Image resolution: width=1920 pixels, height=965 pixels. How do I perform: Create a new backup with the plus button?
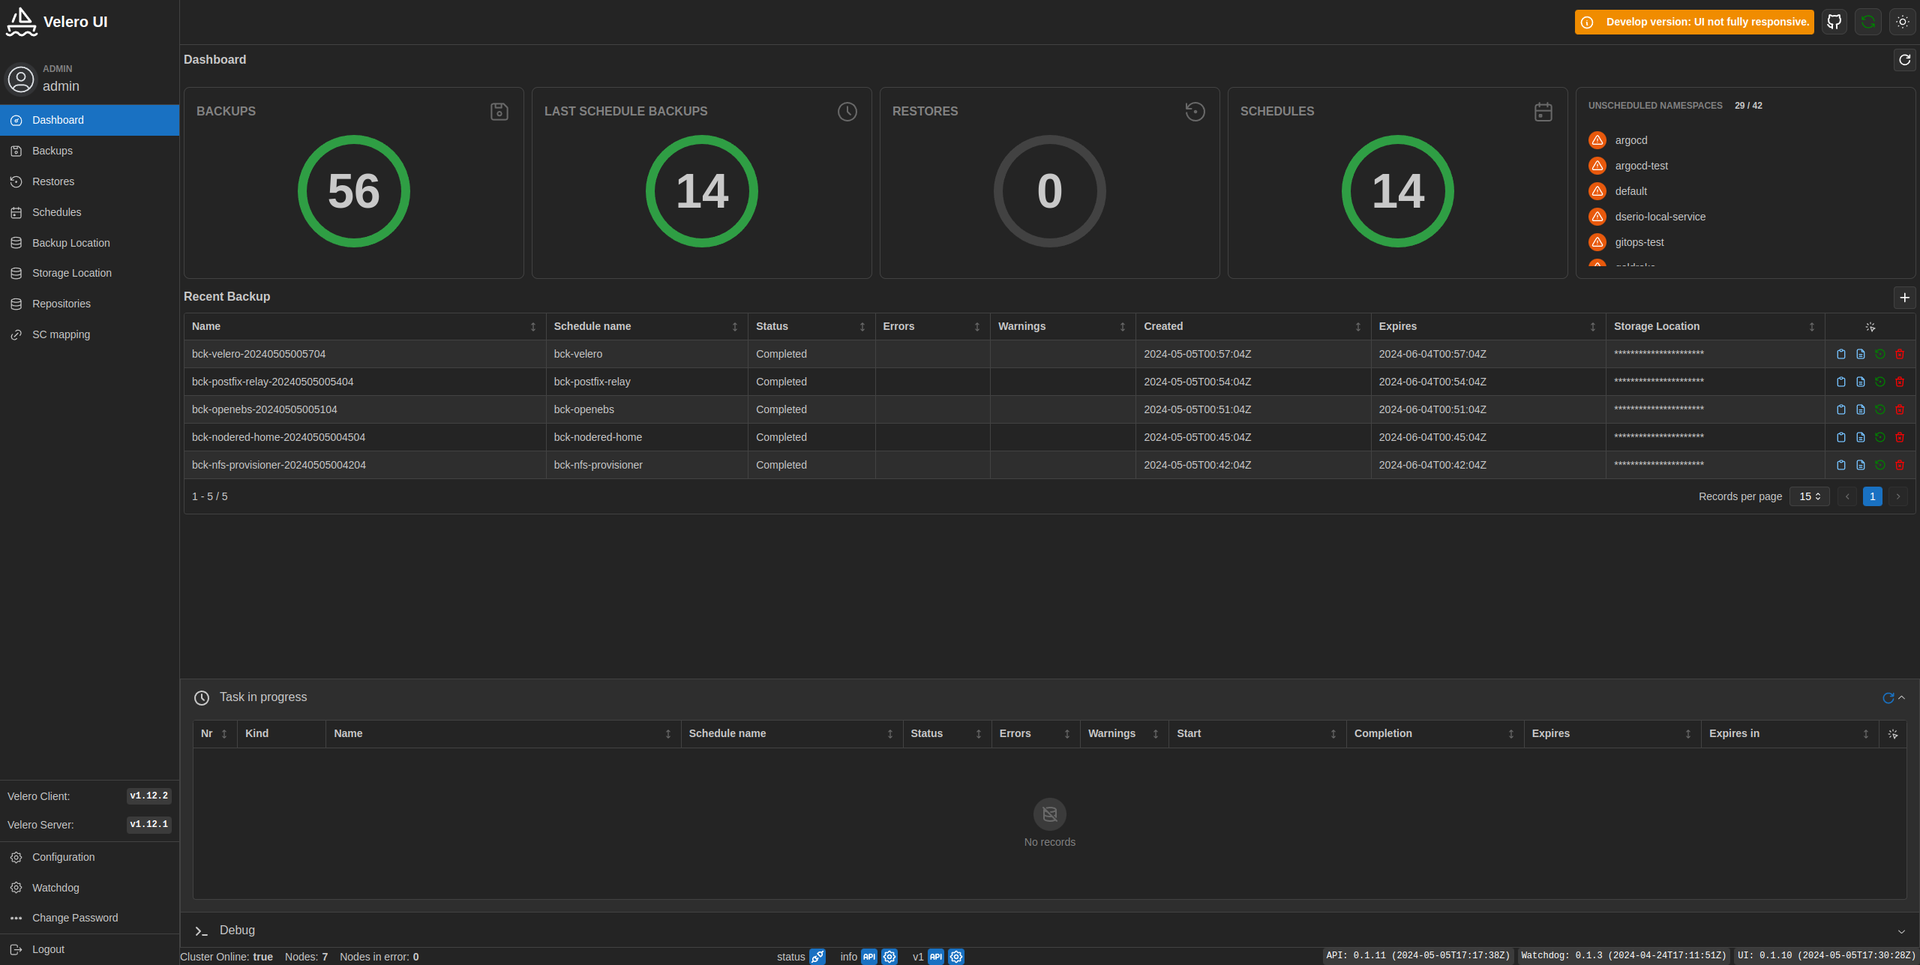coord(1904,297)
